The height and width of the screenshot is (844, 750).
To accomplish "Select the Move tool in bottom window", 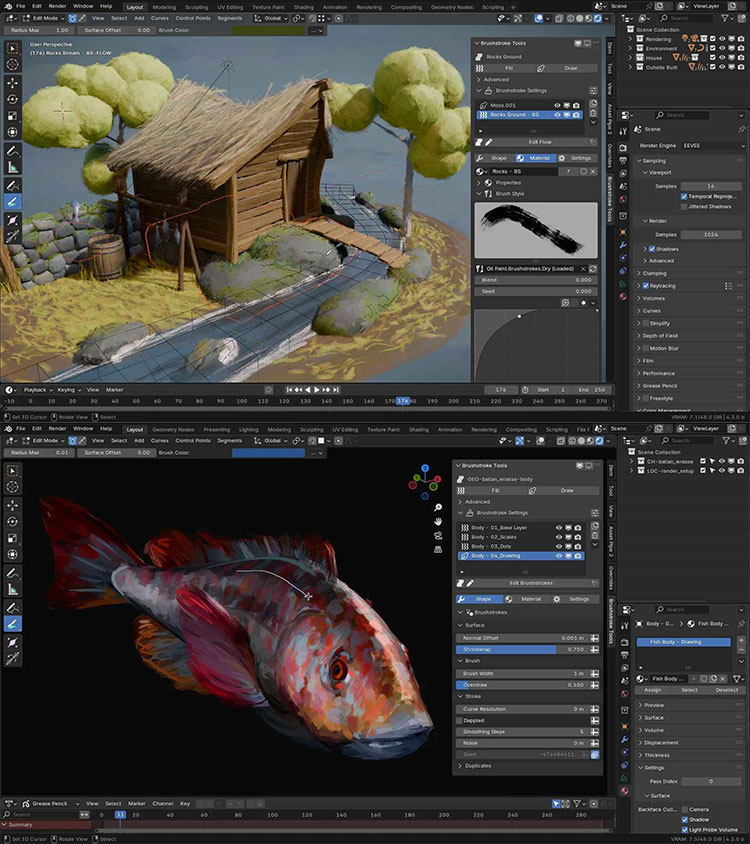I will pos(12,505).
